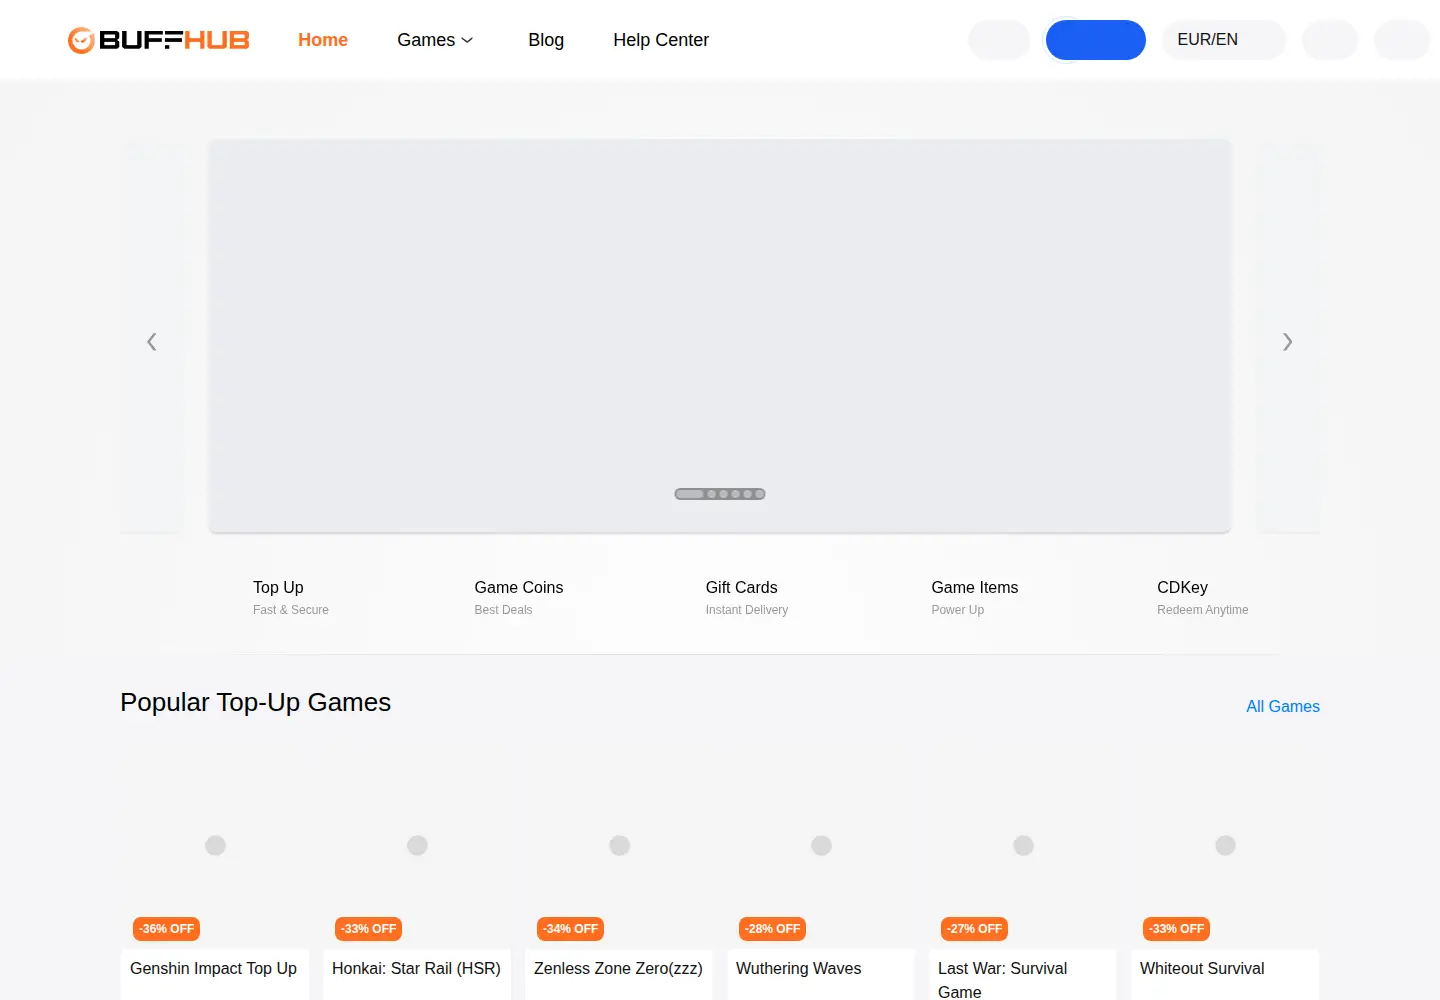Open the CDKey category

pos(1202,597)
